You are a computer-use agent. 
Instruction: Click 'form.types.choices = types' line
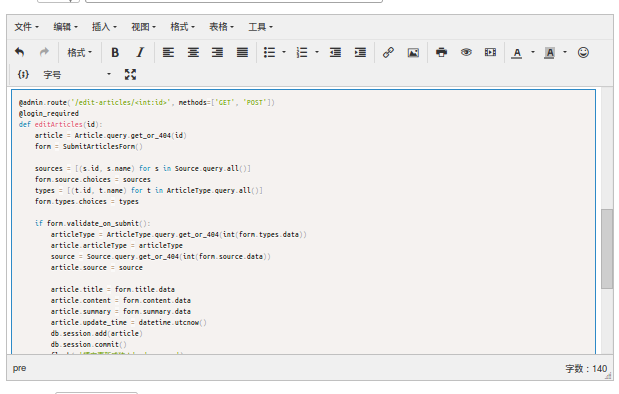(86, 201)
